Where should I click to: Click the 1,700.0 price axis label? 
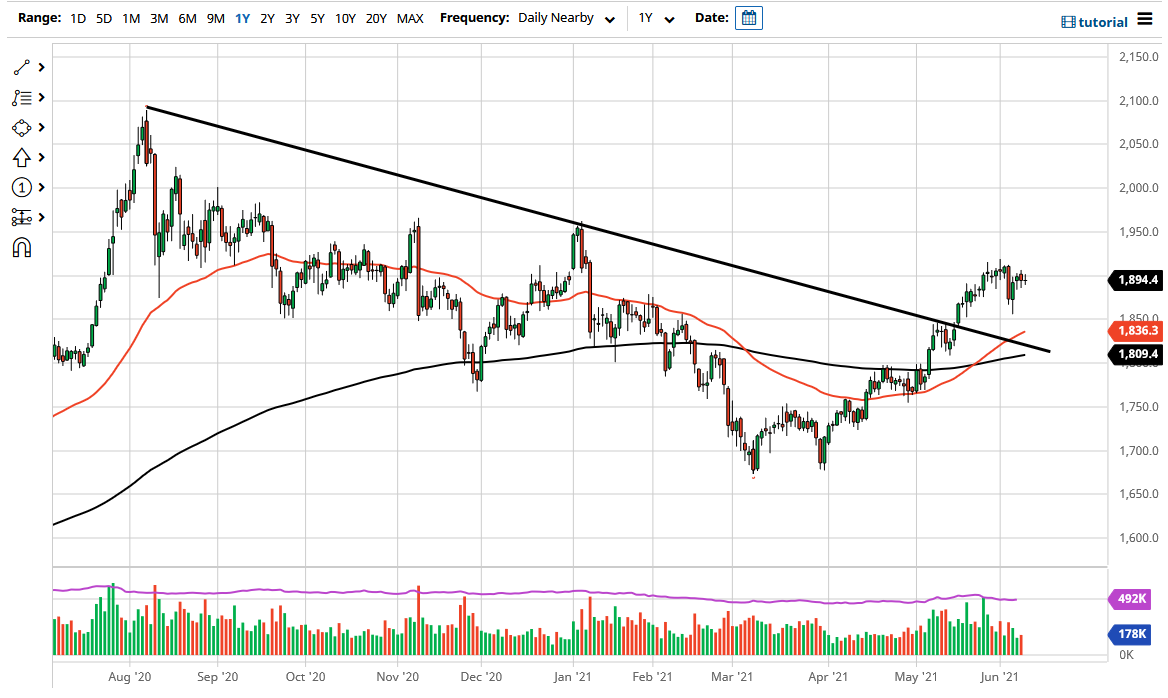(1139, 451)
